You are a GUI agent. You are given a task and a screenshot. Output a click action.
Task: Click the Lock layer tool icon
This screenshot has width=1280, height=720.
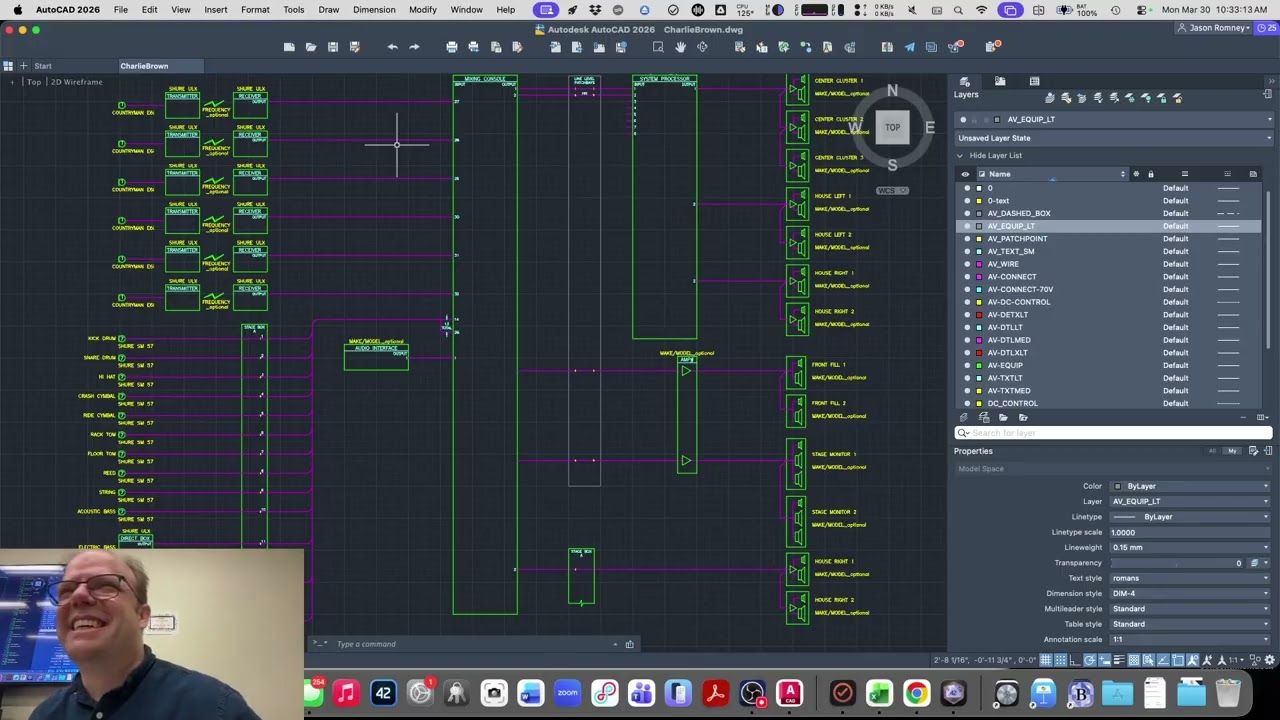(x=1162, y=98)
